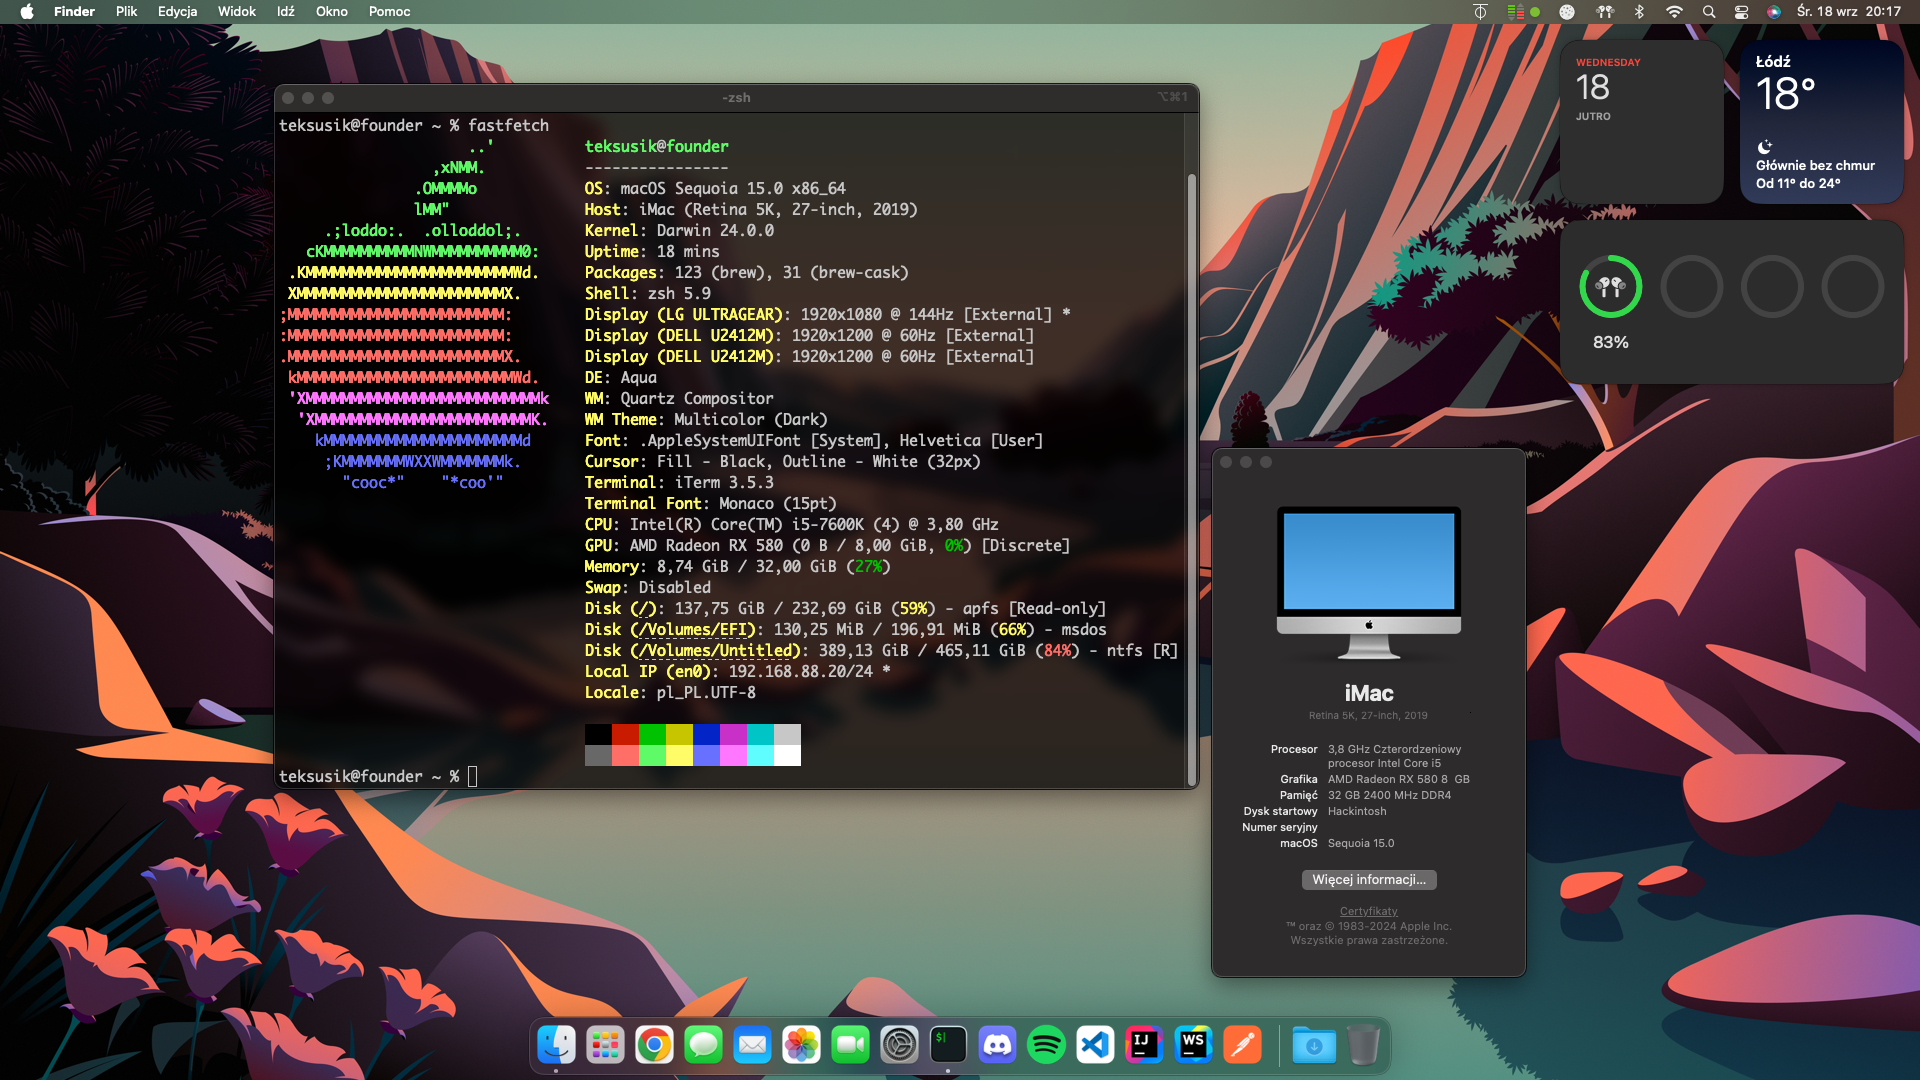The image size is (1920, 1080).
Task: Open the Widok menu
Action: [x=237, y=12]
